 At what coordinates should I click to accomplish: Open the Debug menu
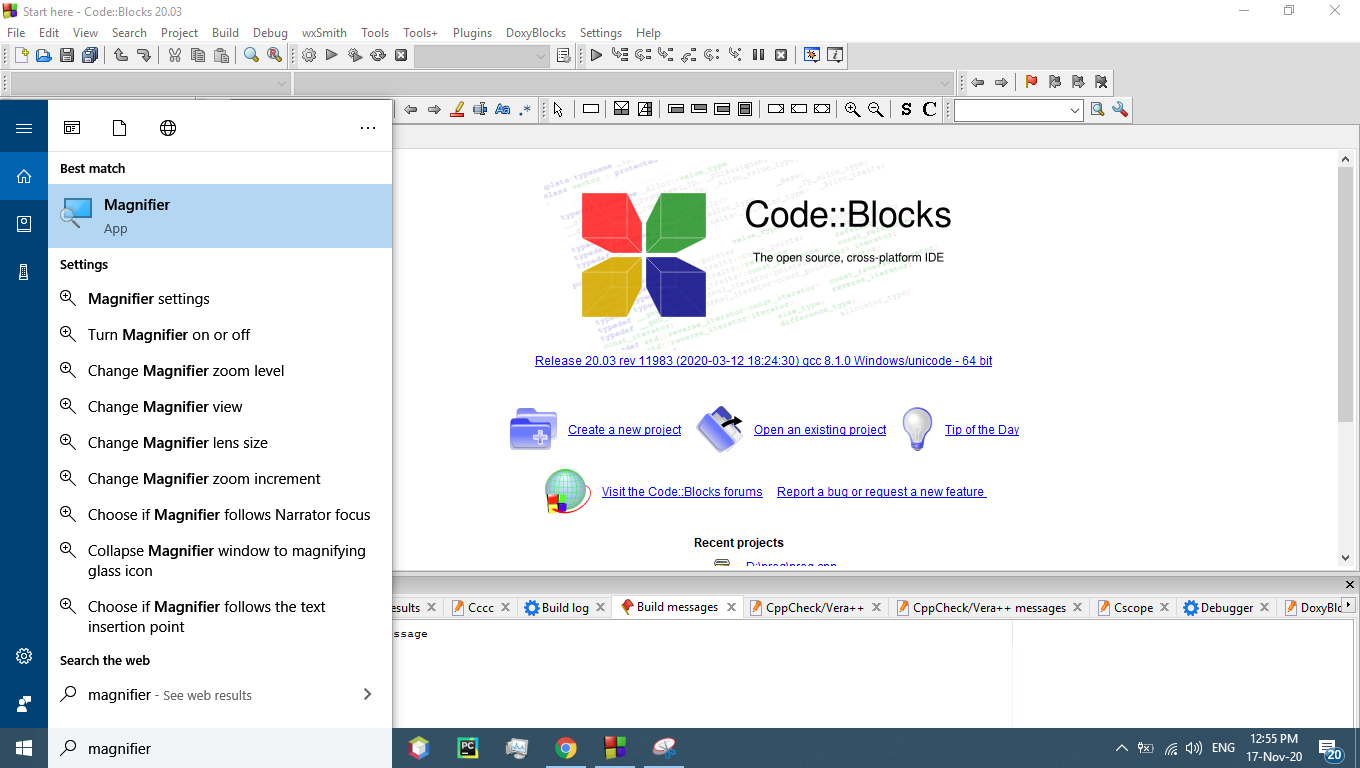pyautogui.click(x=270, y=32)
